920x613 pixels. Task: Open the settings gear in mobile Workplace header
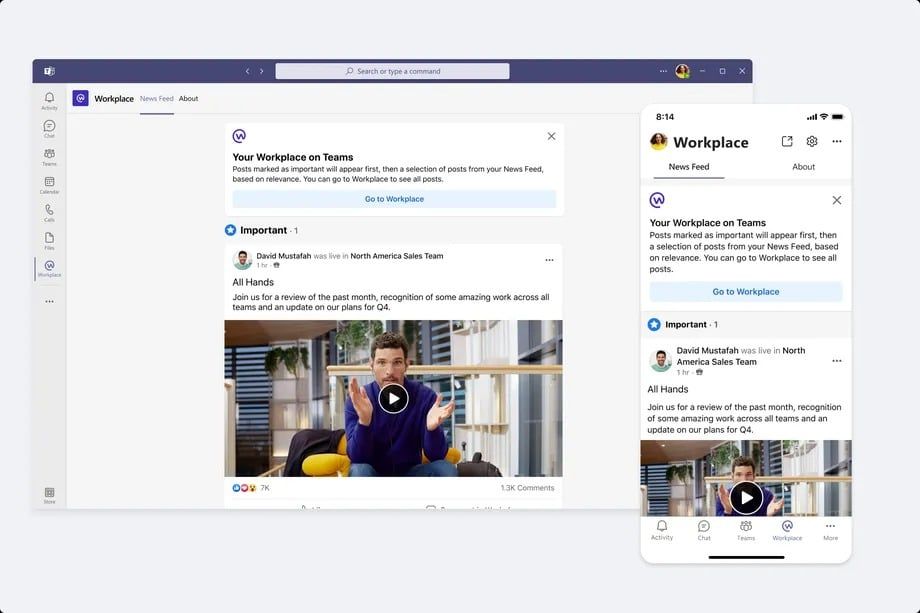(811, 141)
